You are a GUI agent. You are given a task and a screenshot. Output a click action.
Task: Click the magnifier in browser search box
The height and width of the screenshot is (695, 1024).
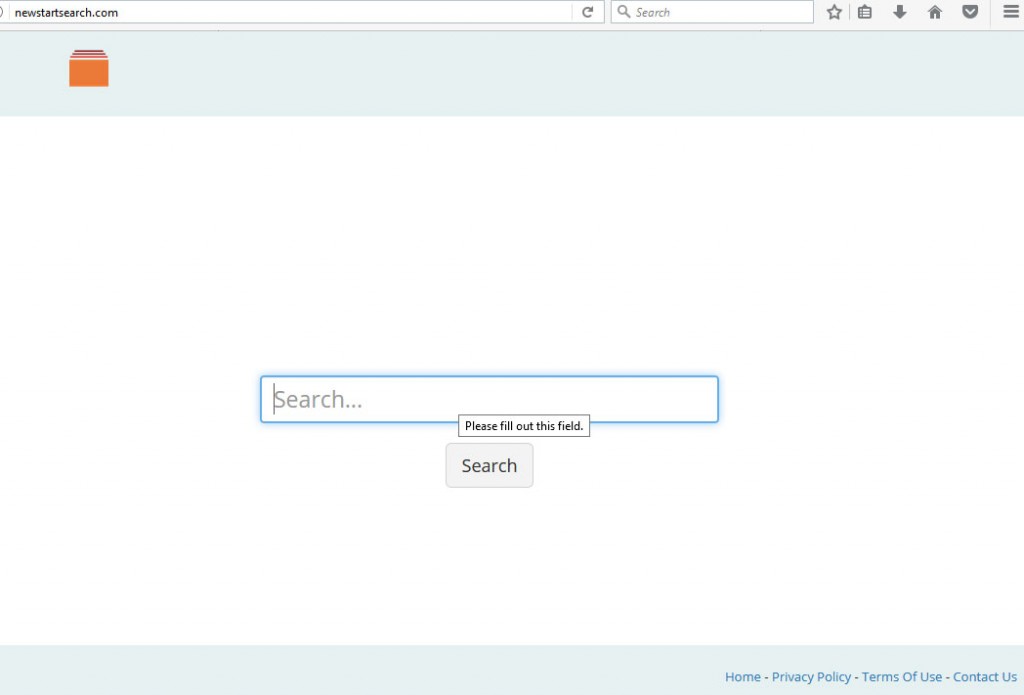pos(624,12)
